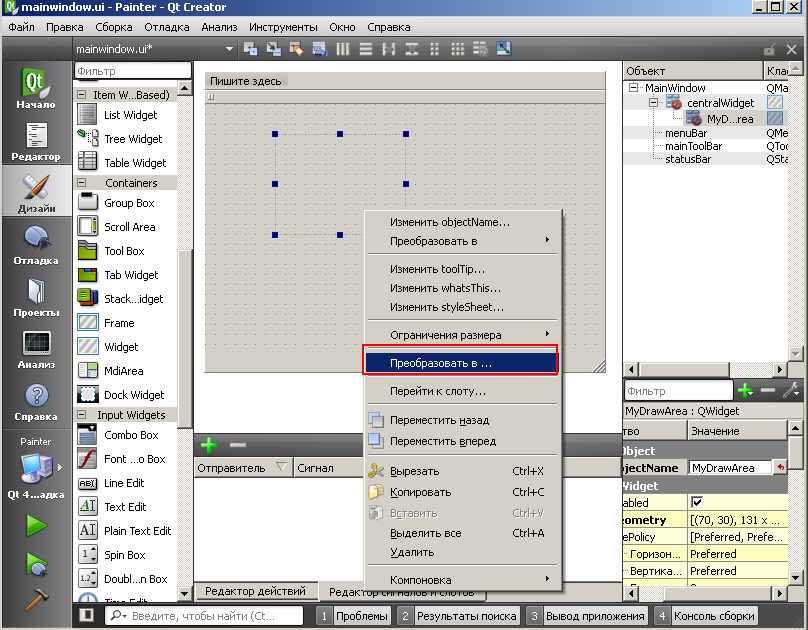Collapse the centralWidget tree node
808x630 pixels.
pos(653,103)
